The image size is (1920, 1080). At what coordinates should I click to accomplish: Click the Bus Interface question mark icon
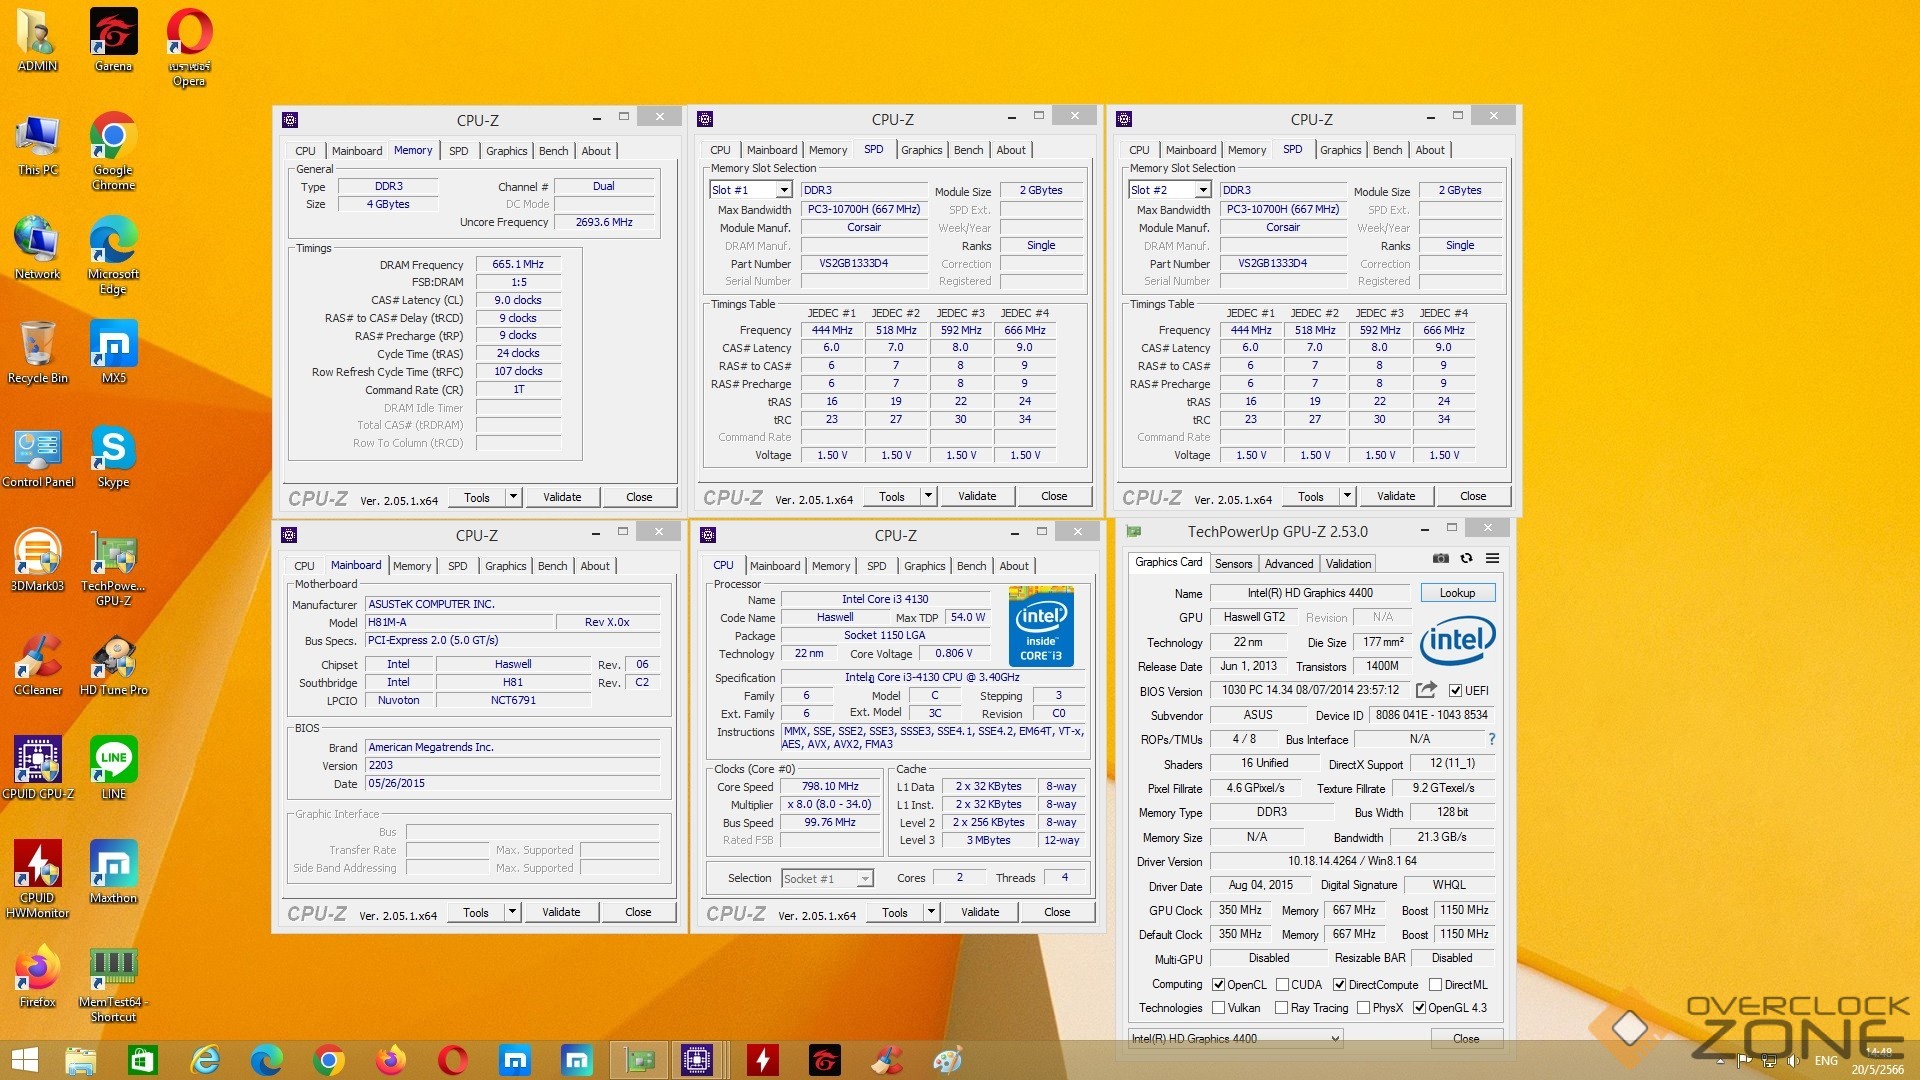(x=1491, y=739)
